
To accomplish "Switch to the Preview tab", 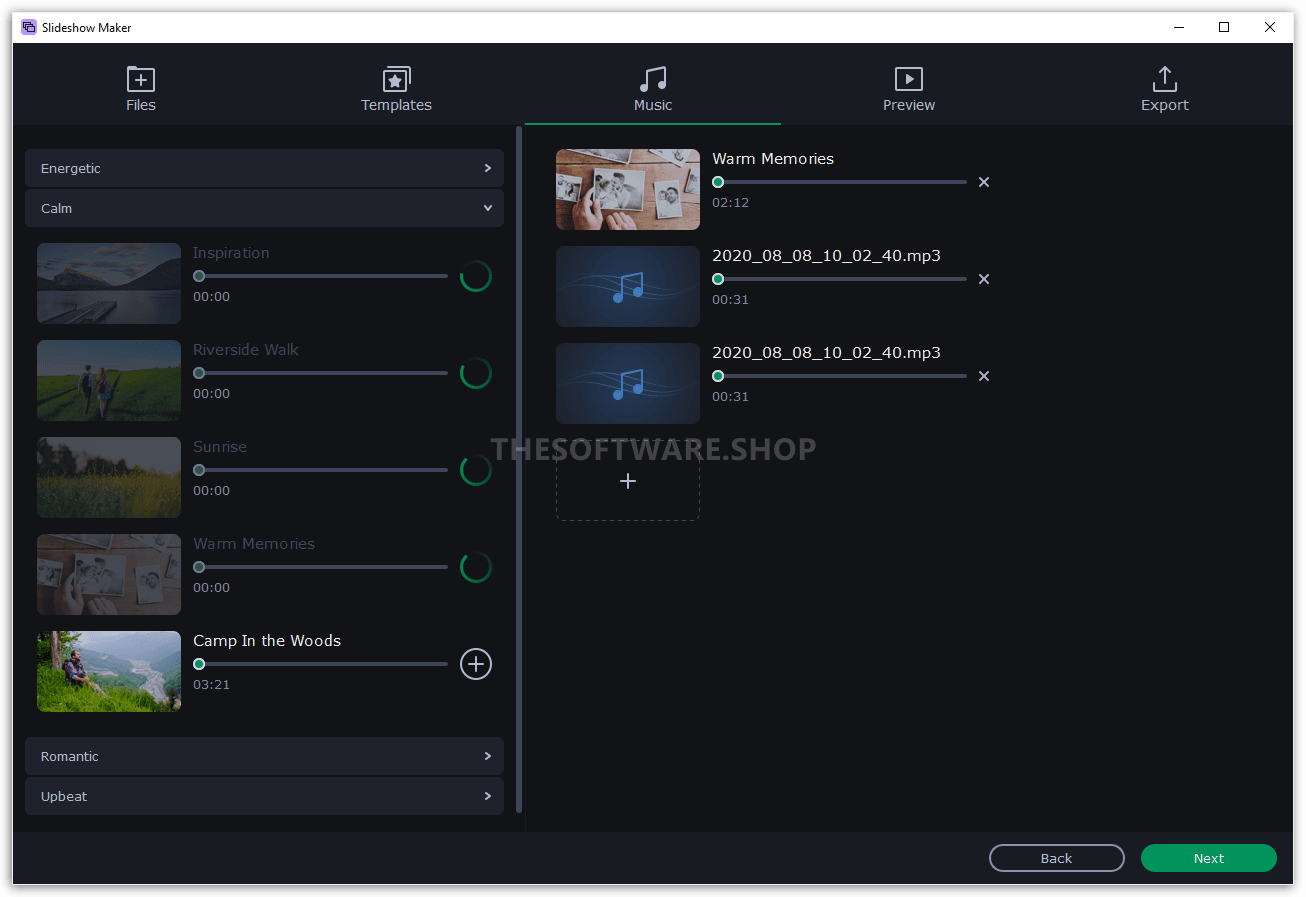I will click(x=908, y=88).
